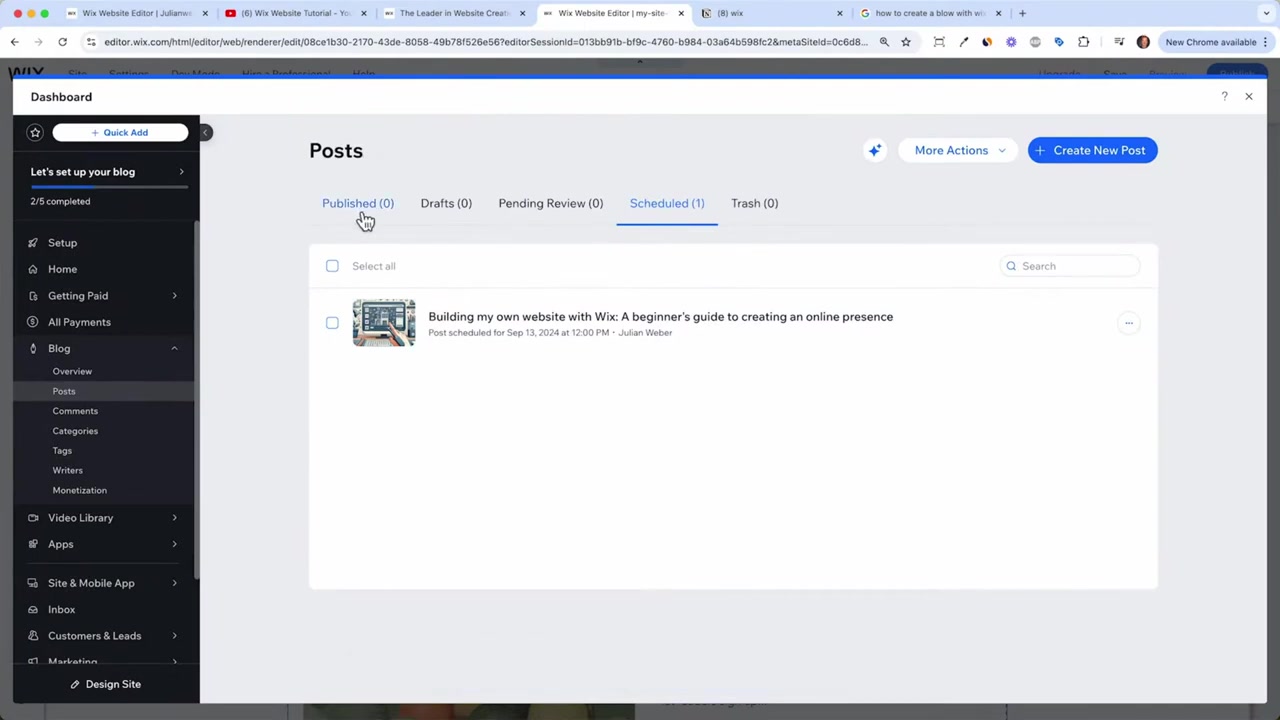
Task: Click the All Payments icon
Action: (x=33, y=322)
